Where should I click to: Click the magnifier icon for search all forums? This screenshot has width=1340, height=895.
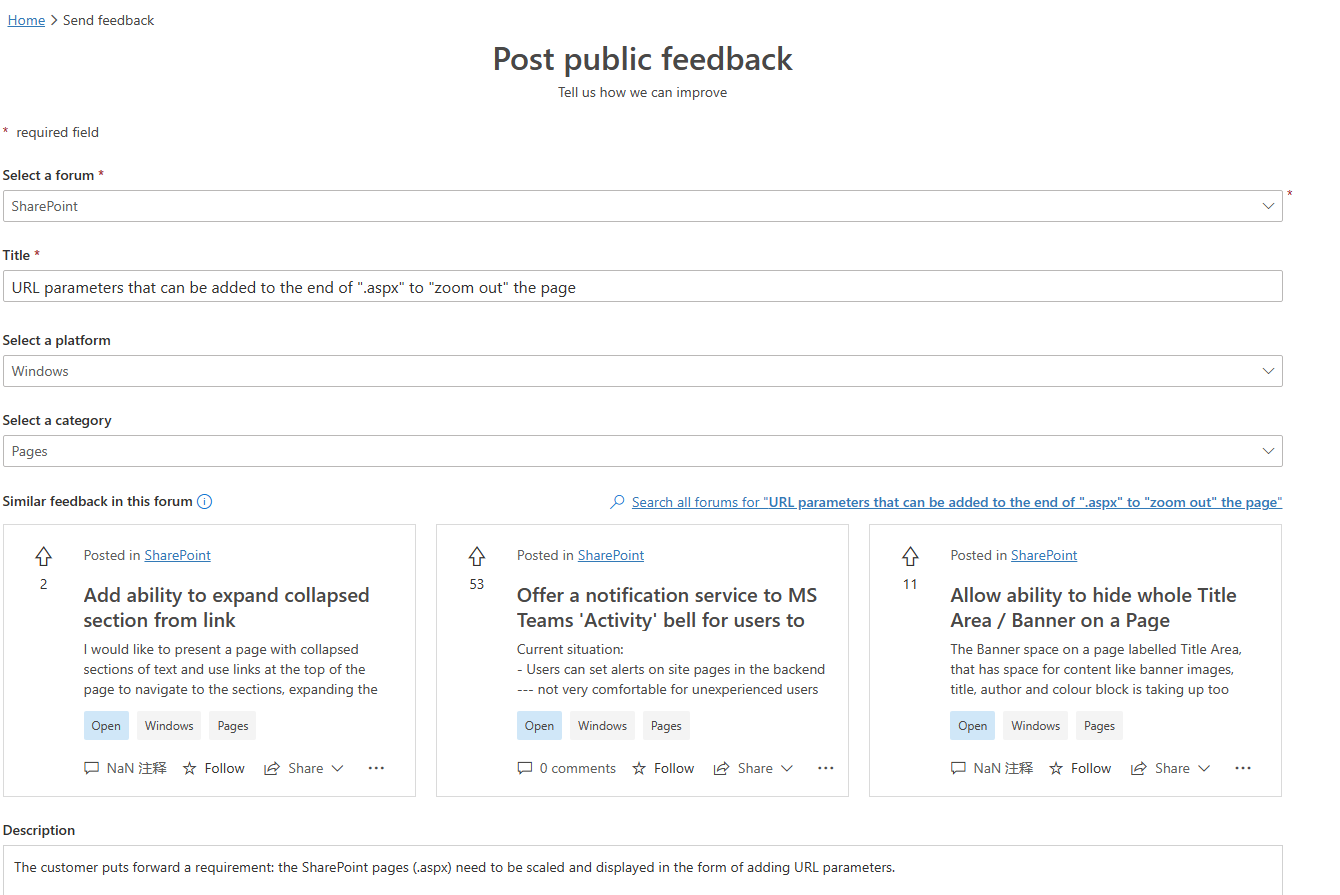(617, 502)
